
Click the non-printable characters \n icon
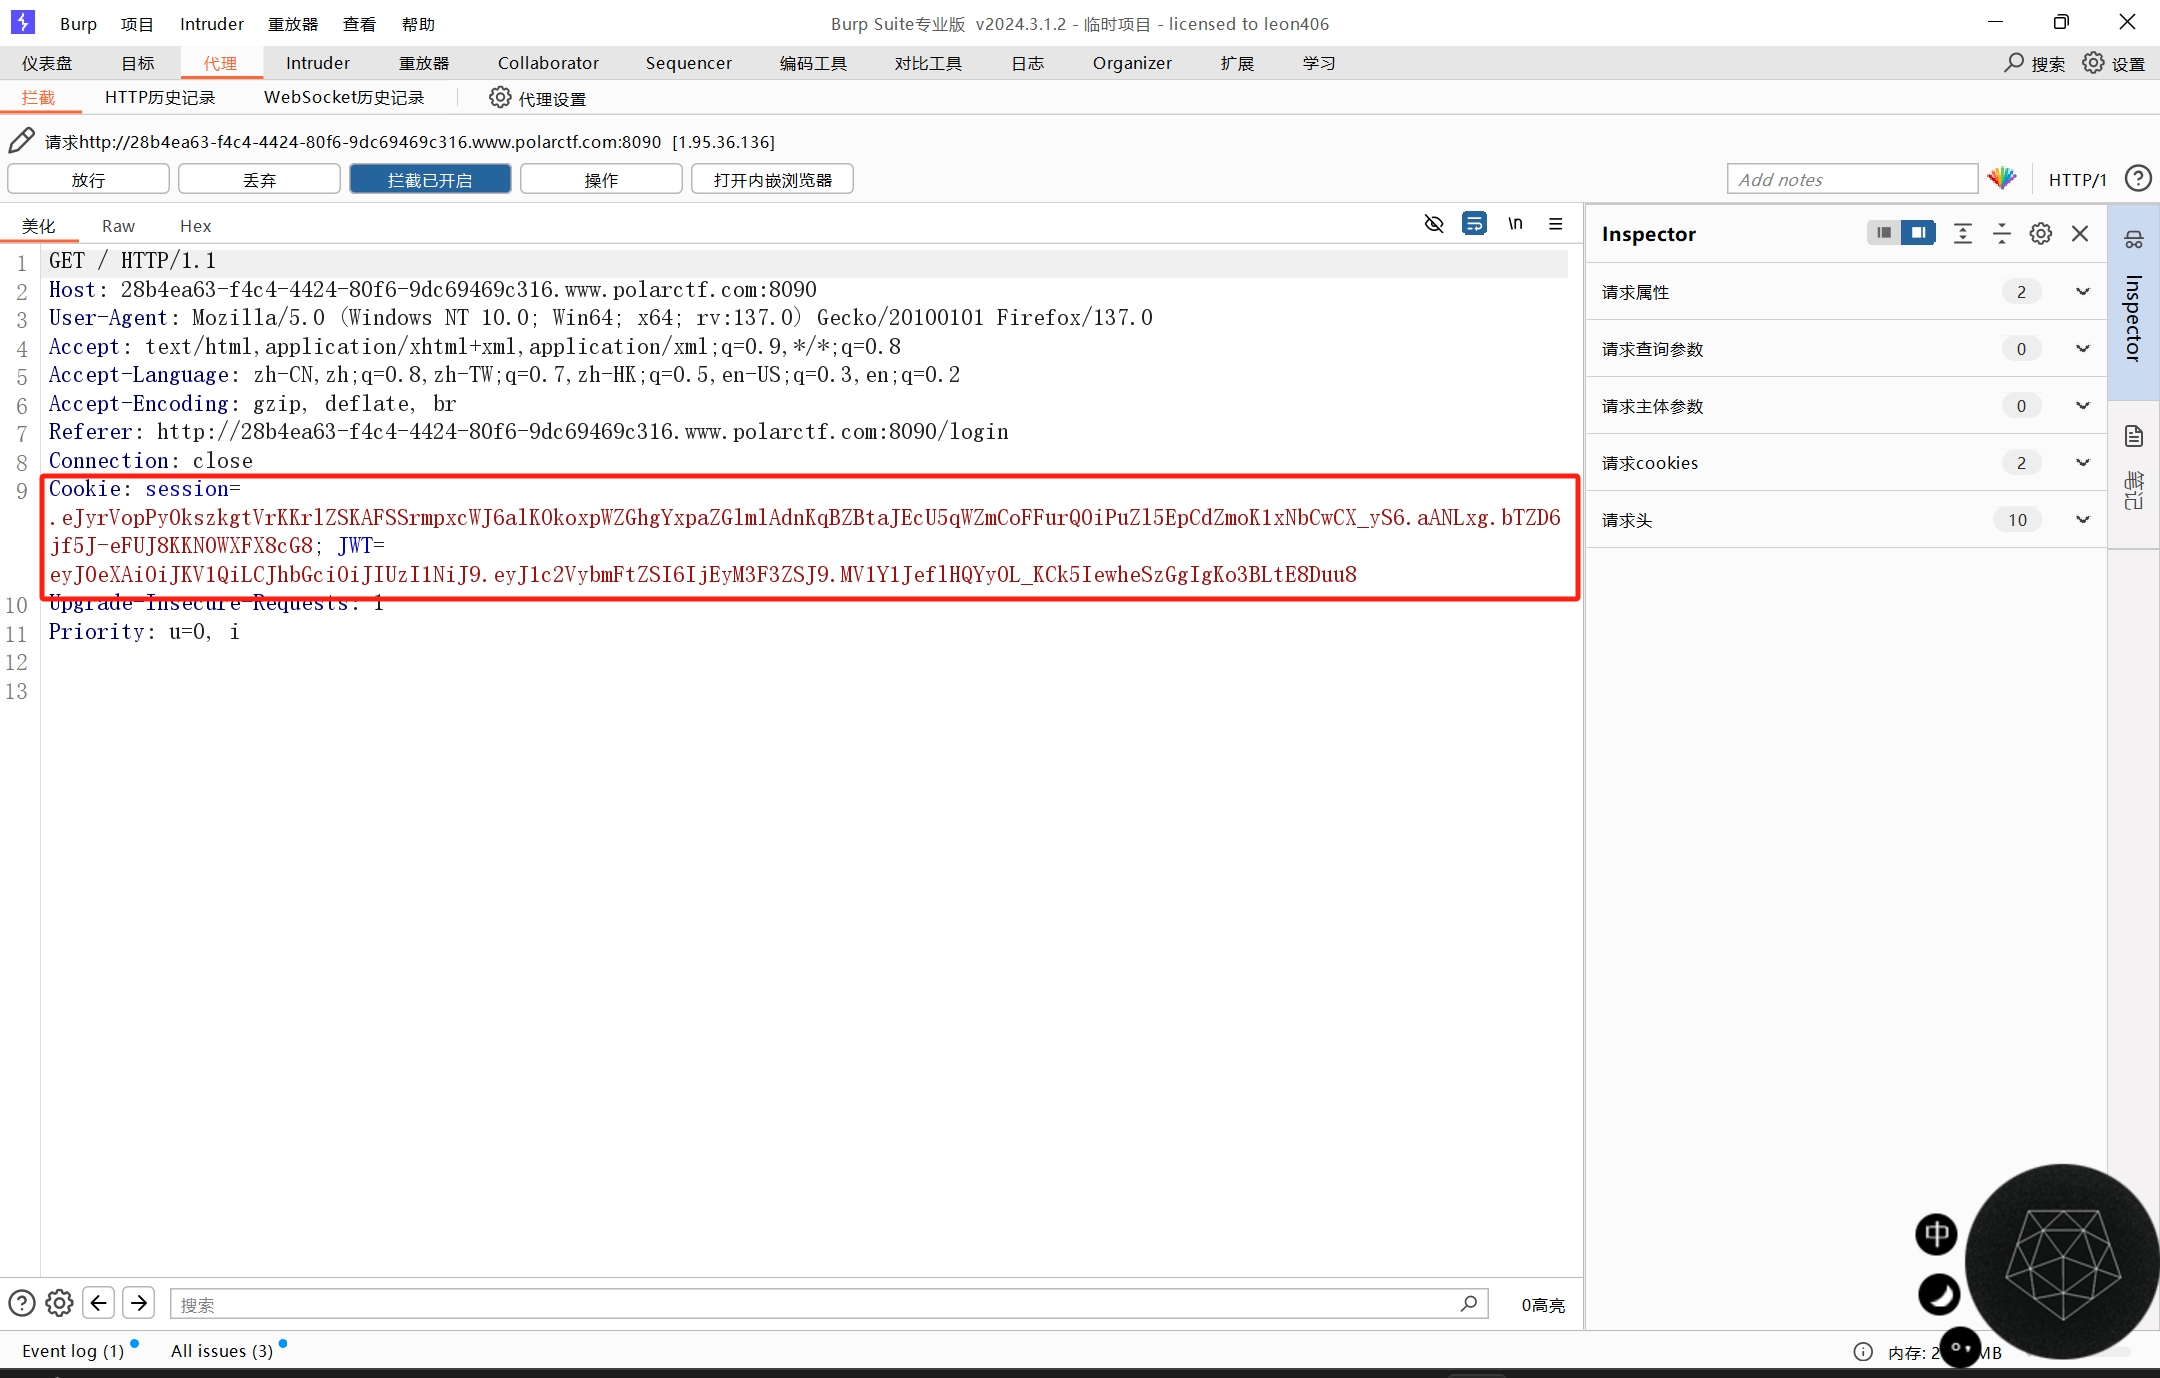1515,224
